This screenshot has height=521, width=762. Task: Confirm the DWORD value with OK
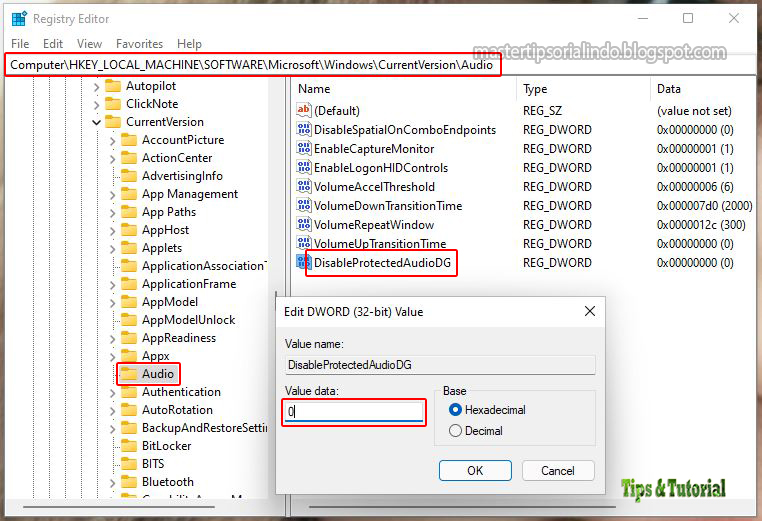click(x=475, y=470)
